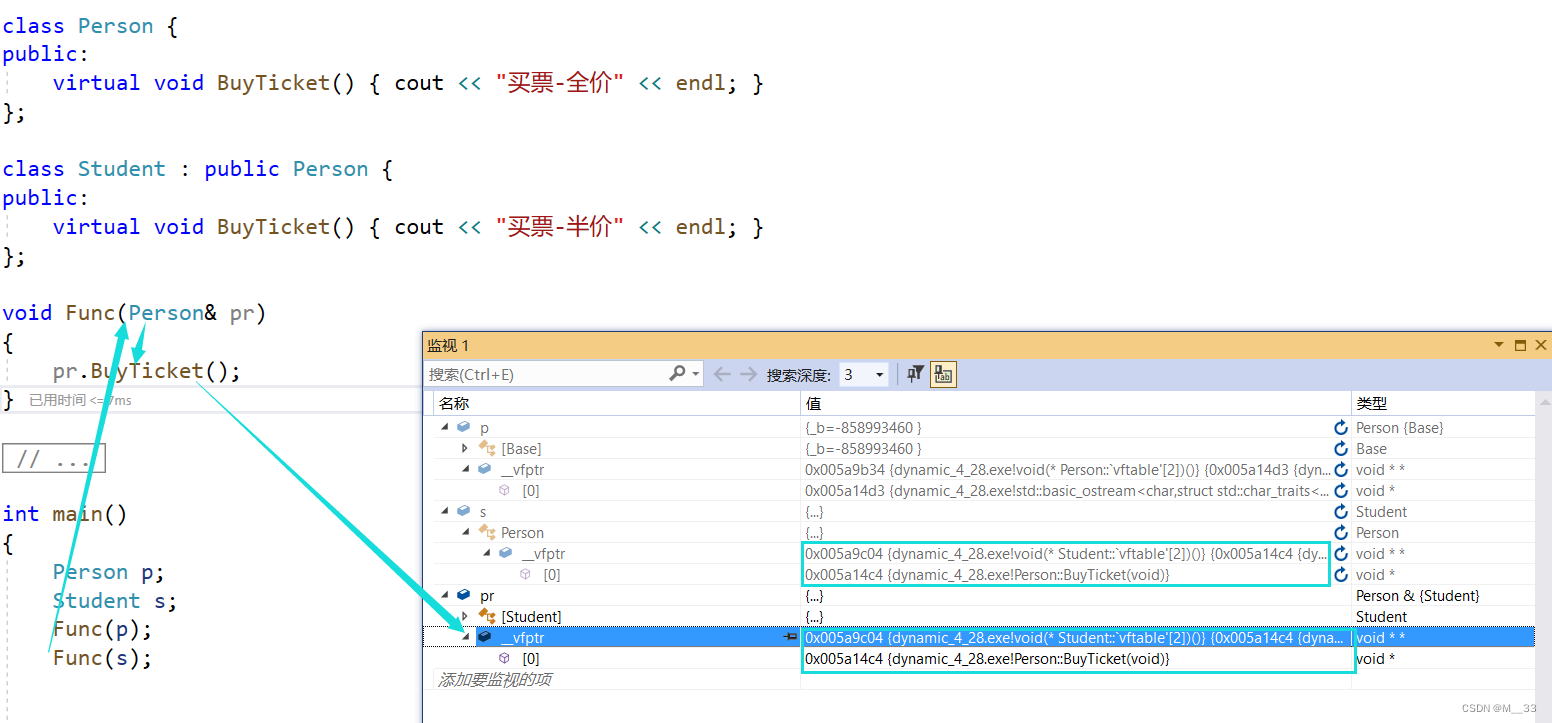Click the pr [0] value Person::BuyTicket(void)
This screenshot has width=1552, height=723.
987,659
